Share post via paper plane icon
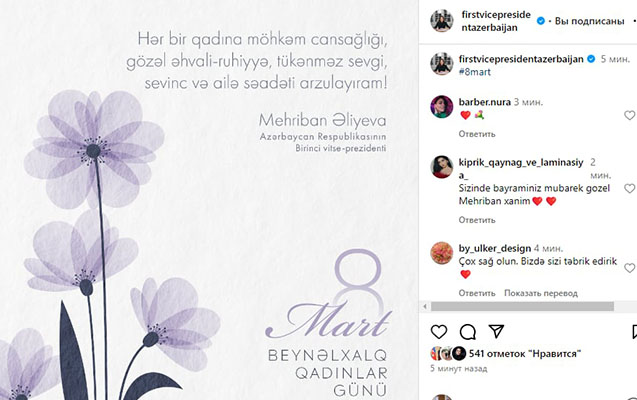This screenshot has width=637, height=400. (x=496, y=331)
